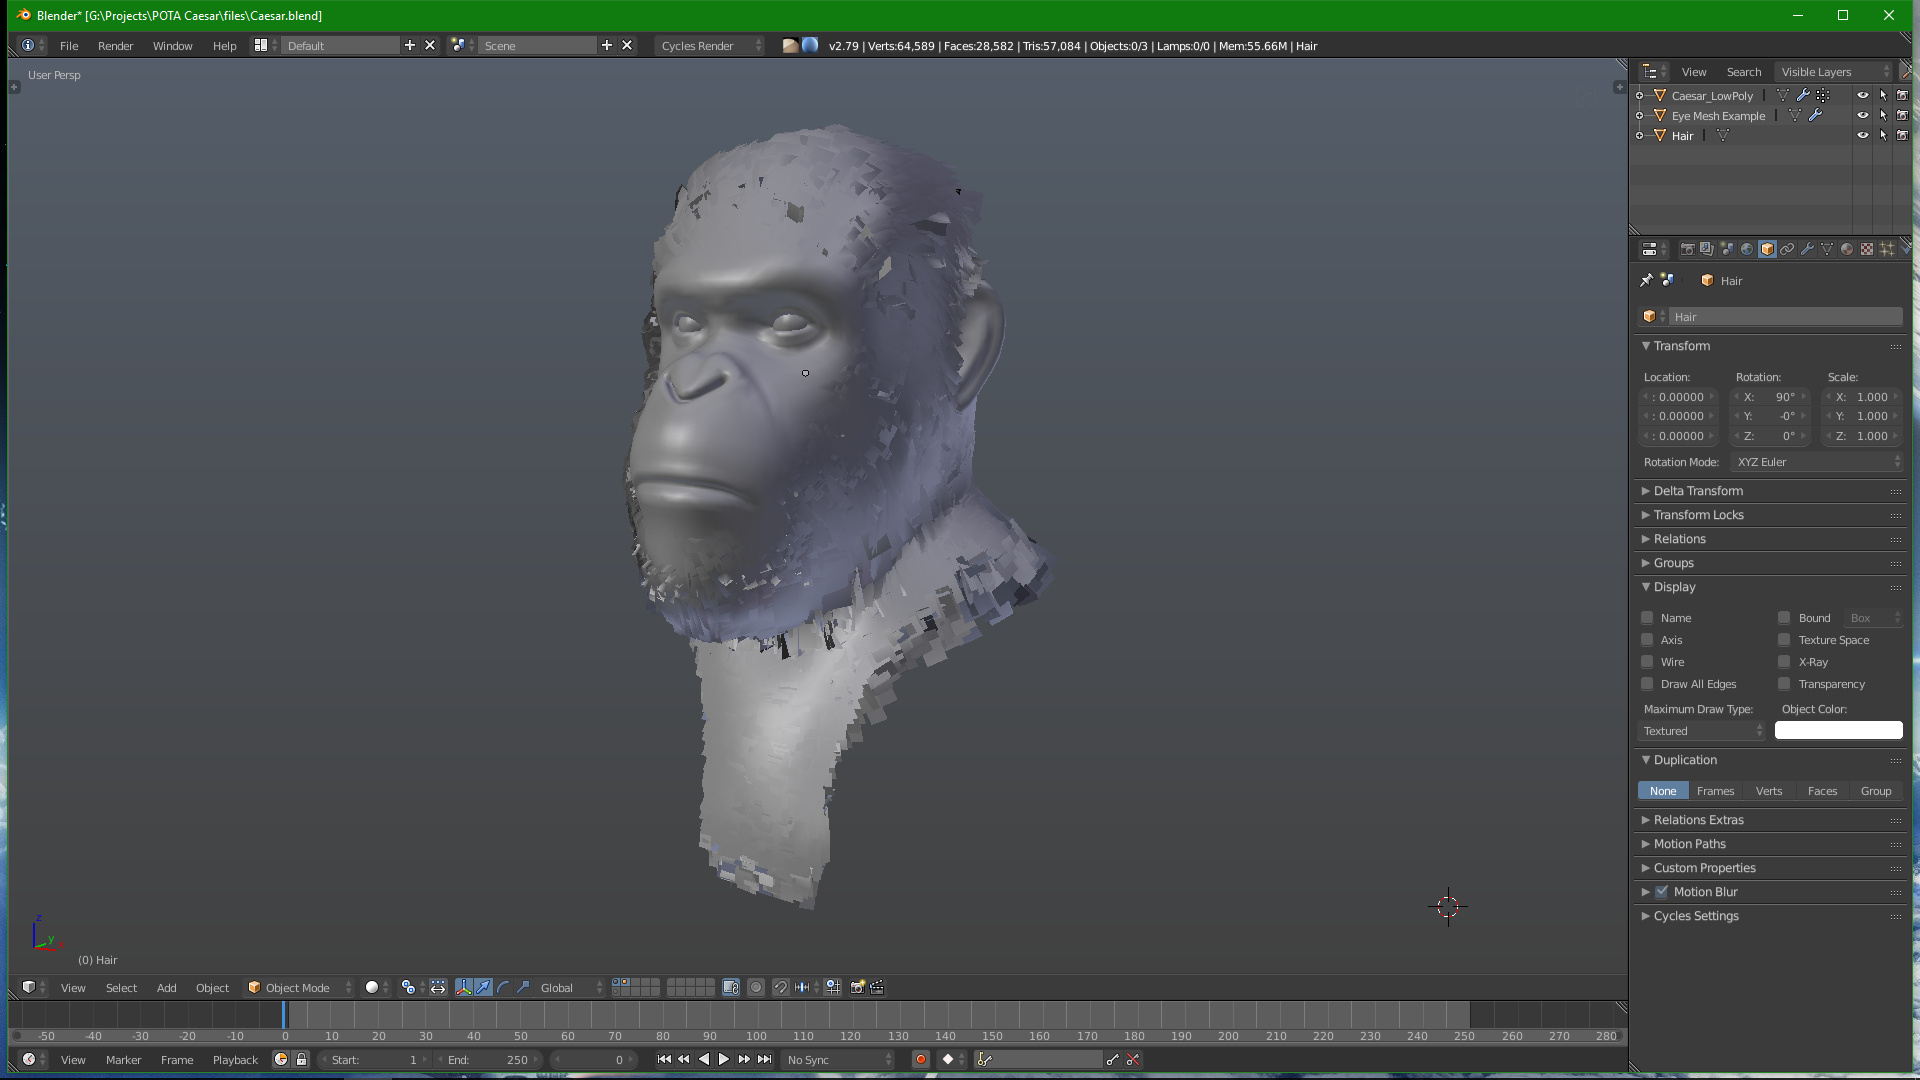Click the delete keyframe icon in timeline
The height and width of the screenshot is (1080, 1920).
click(x=1133, y=1059)
